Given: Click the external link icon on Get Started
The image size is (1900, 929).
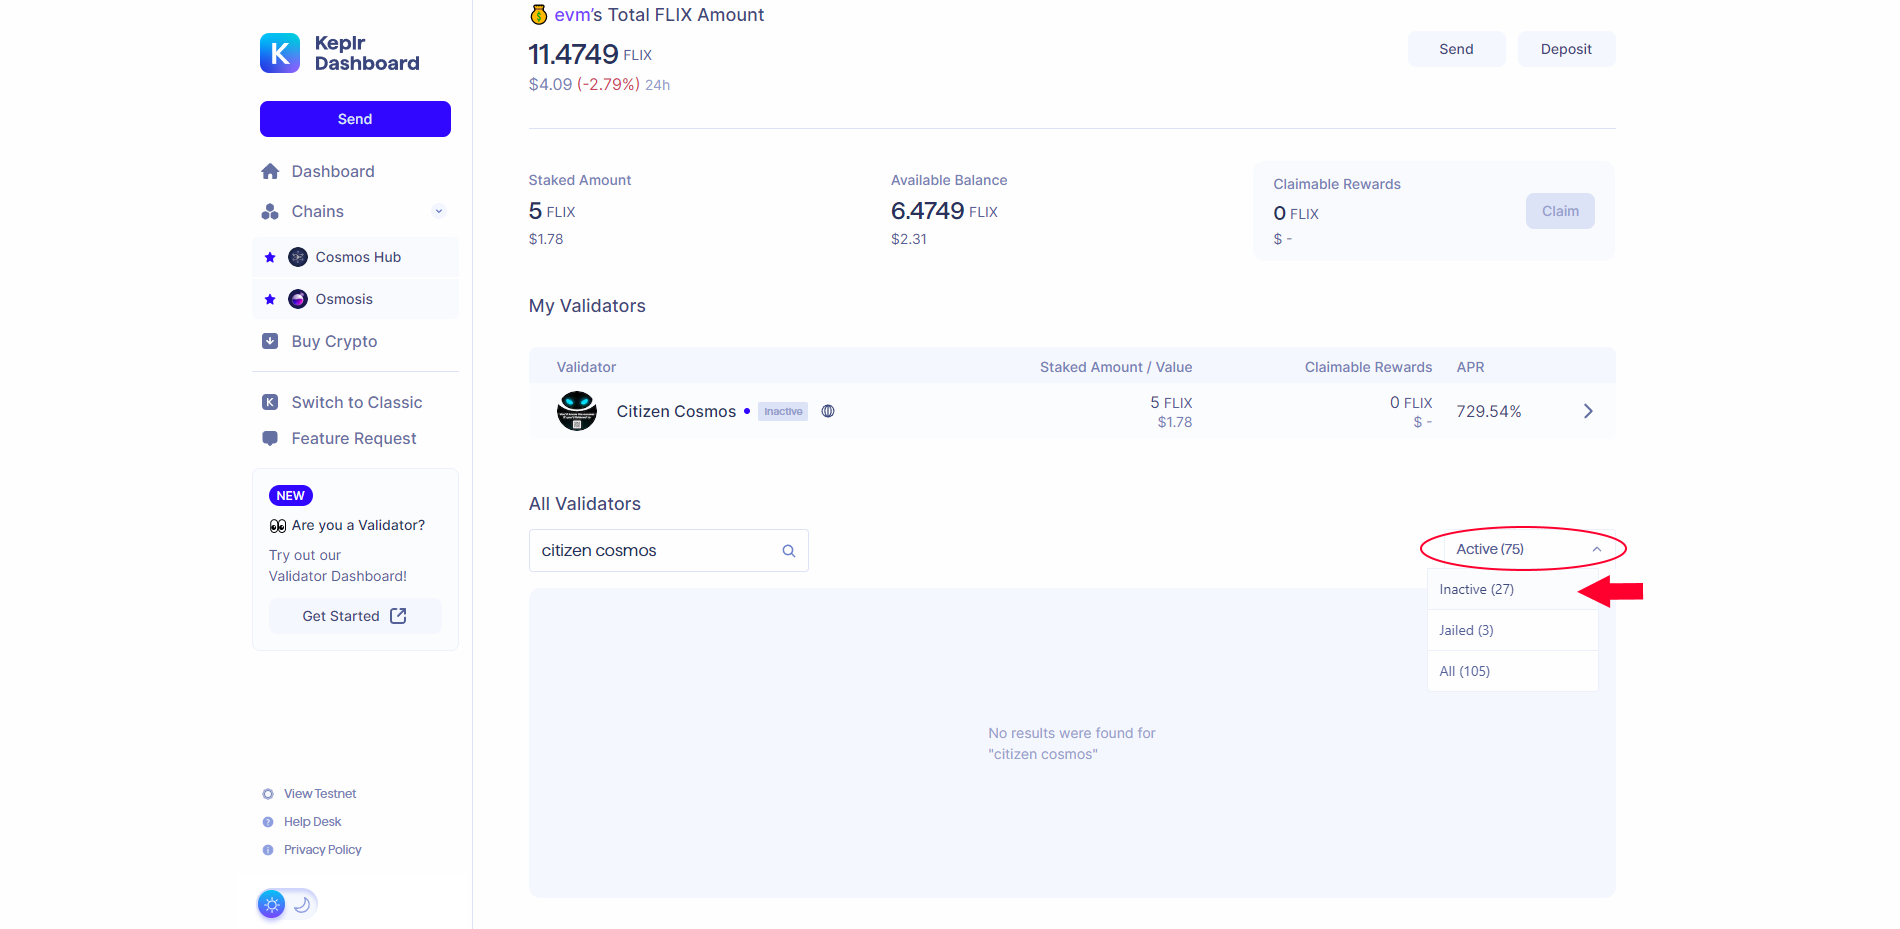Looking at the screenshot, I should pyautogui.click(x=398, y=616).
